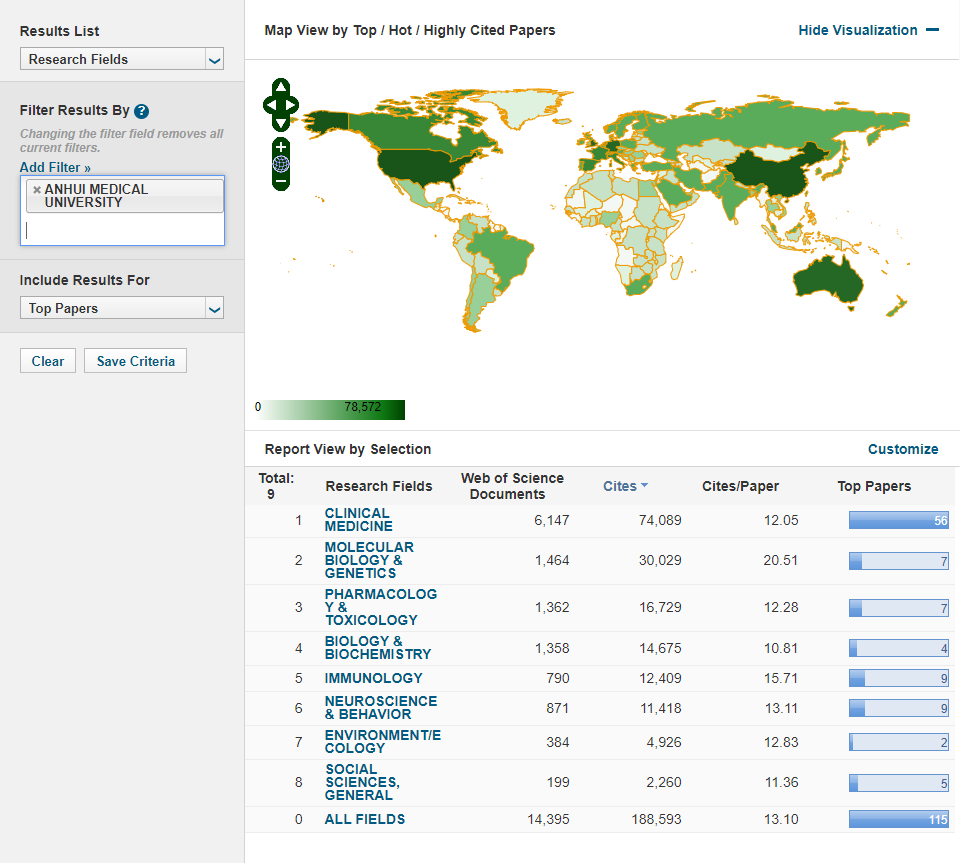Pan the map right
Viewport: 960px width, 863px height.
tap(293, 104)
